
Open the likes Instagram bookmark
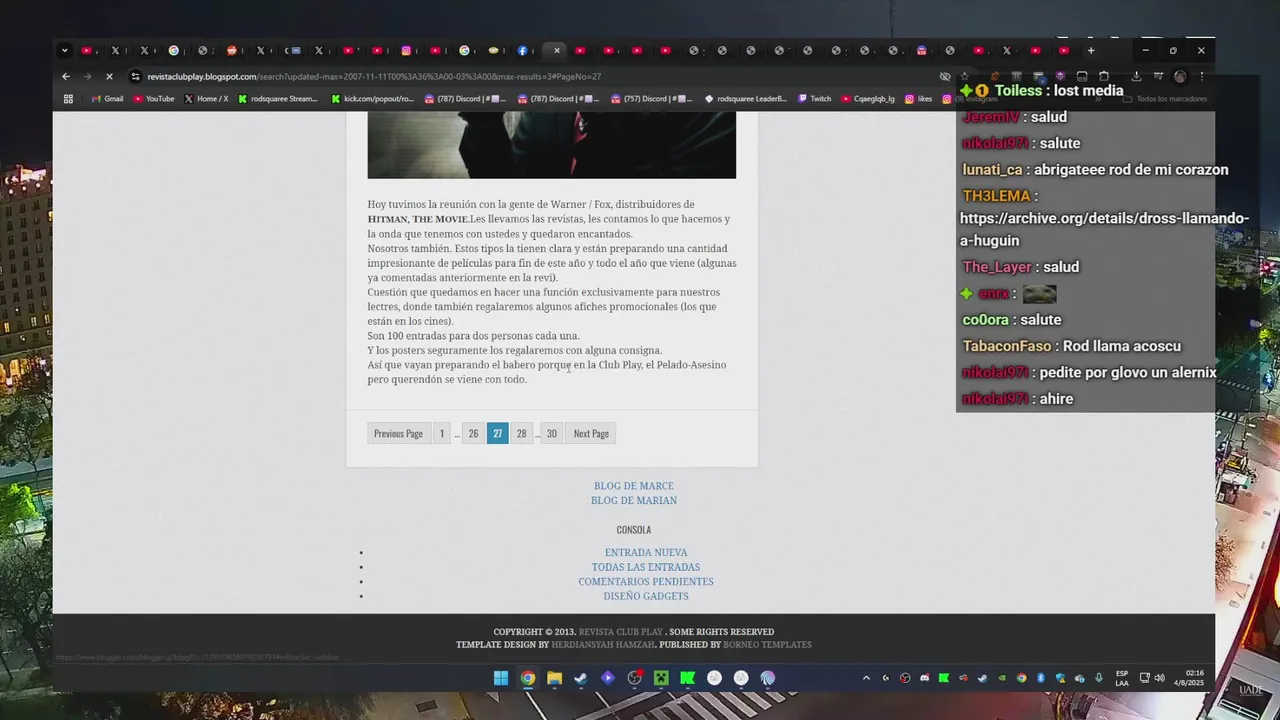coord(919,99)
